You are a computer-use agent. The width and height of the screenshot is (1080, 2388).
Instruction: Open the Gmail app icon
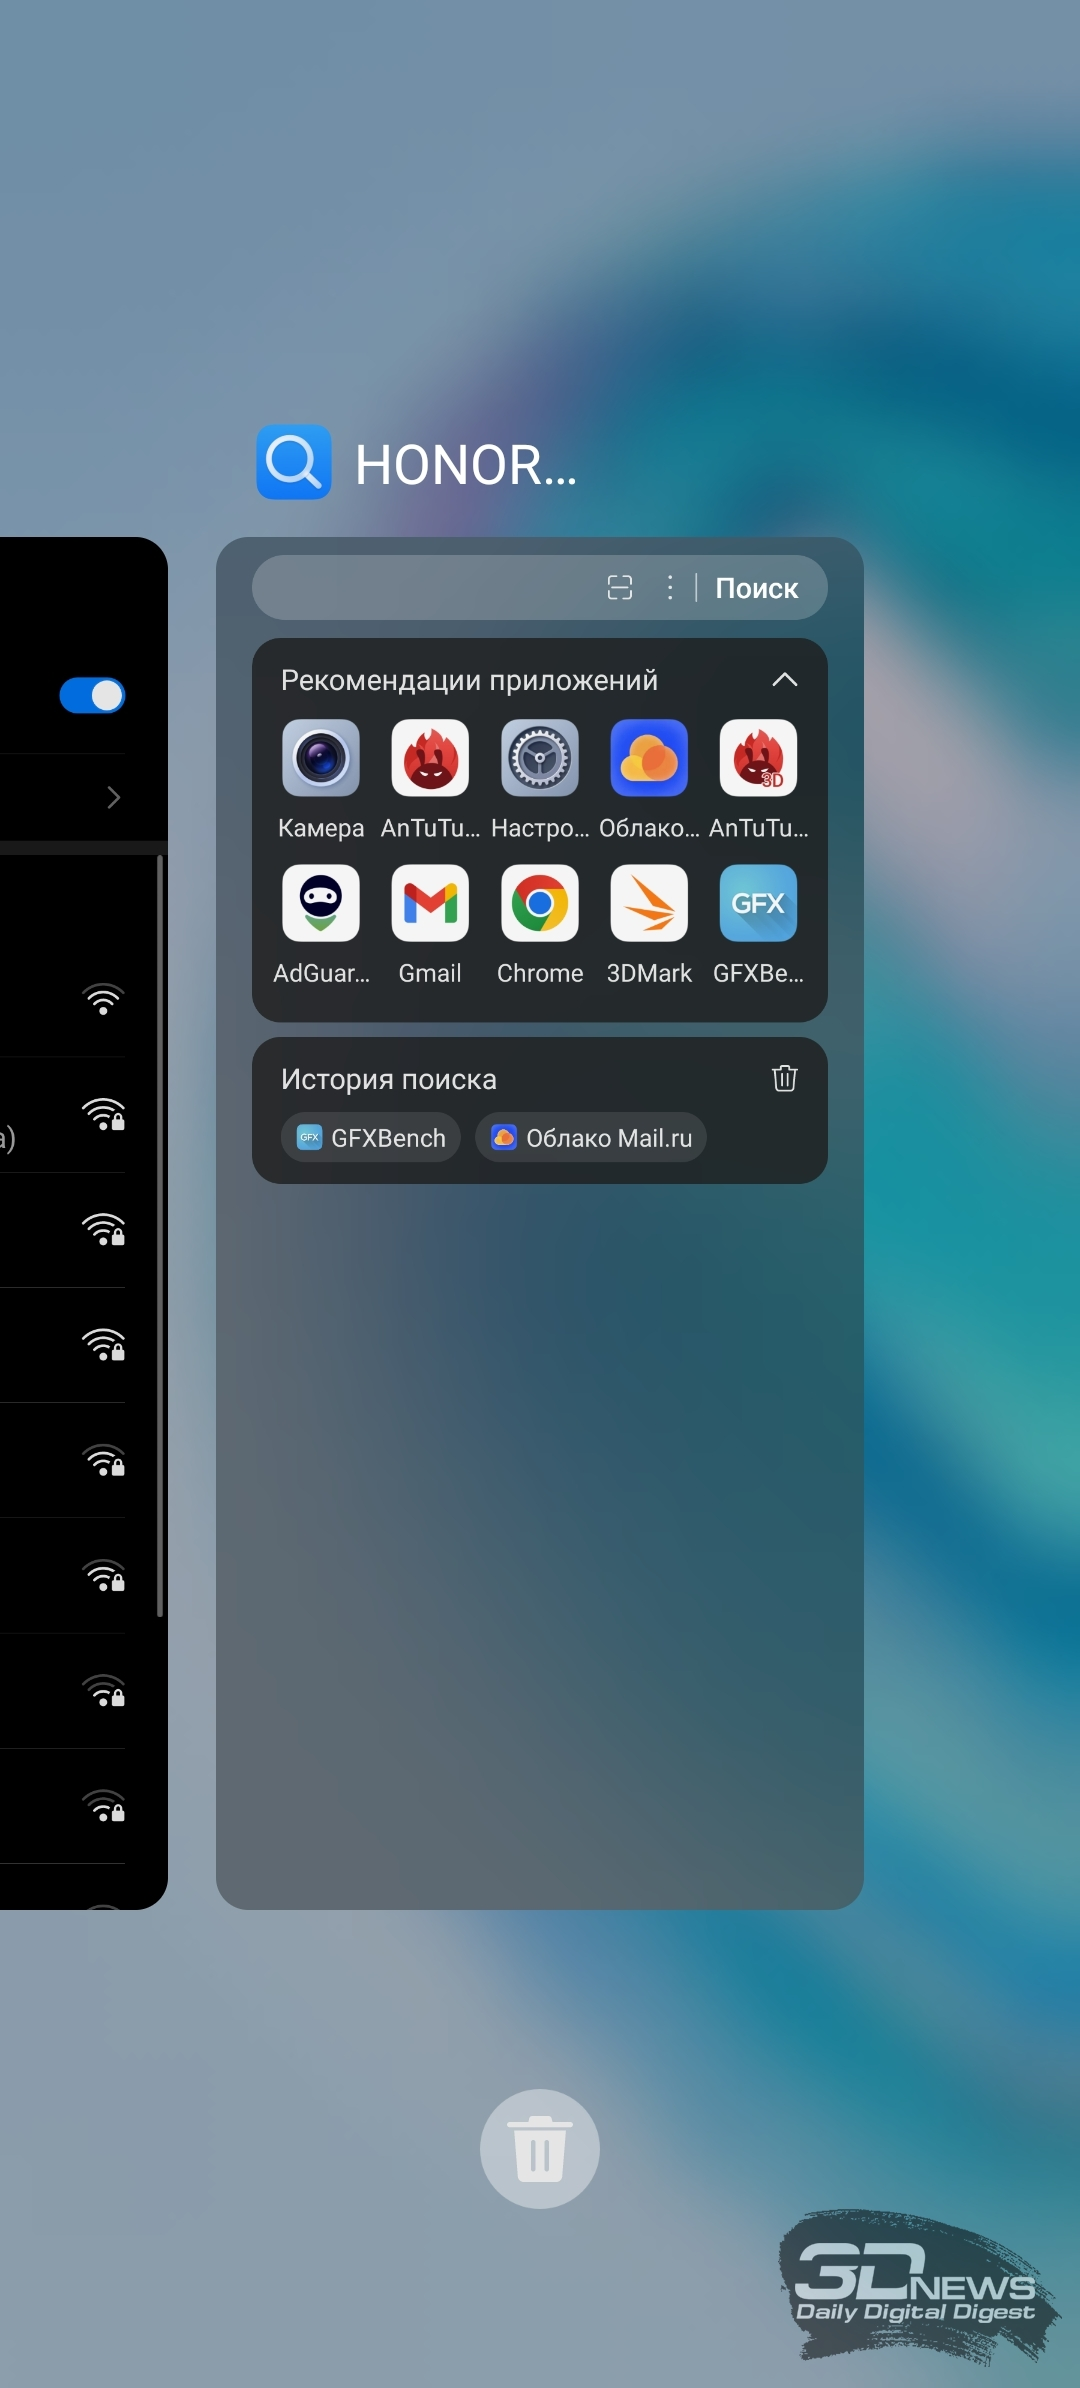click(430, 903)
